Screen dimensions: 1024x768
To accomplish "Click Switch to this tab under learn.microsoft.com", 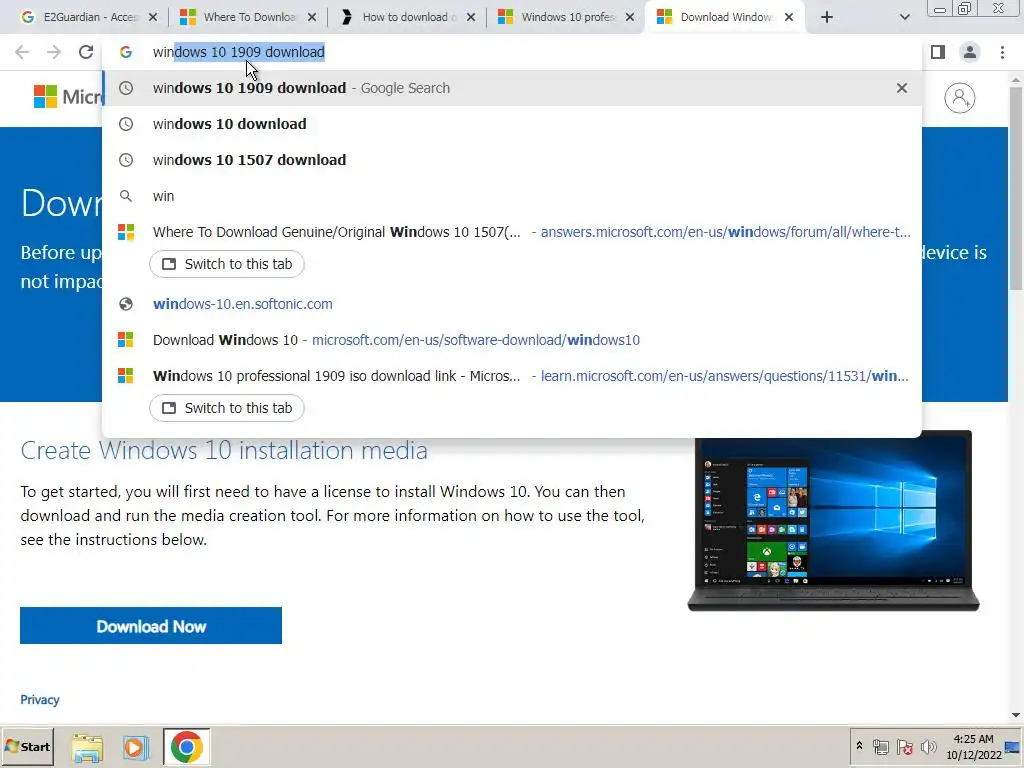I will click(227, 408).
